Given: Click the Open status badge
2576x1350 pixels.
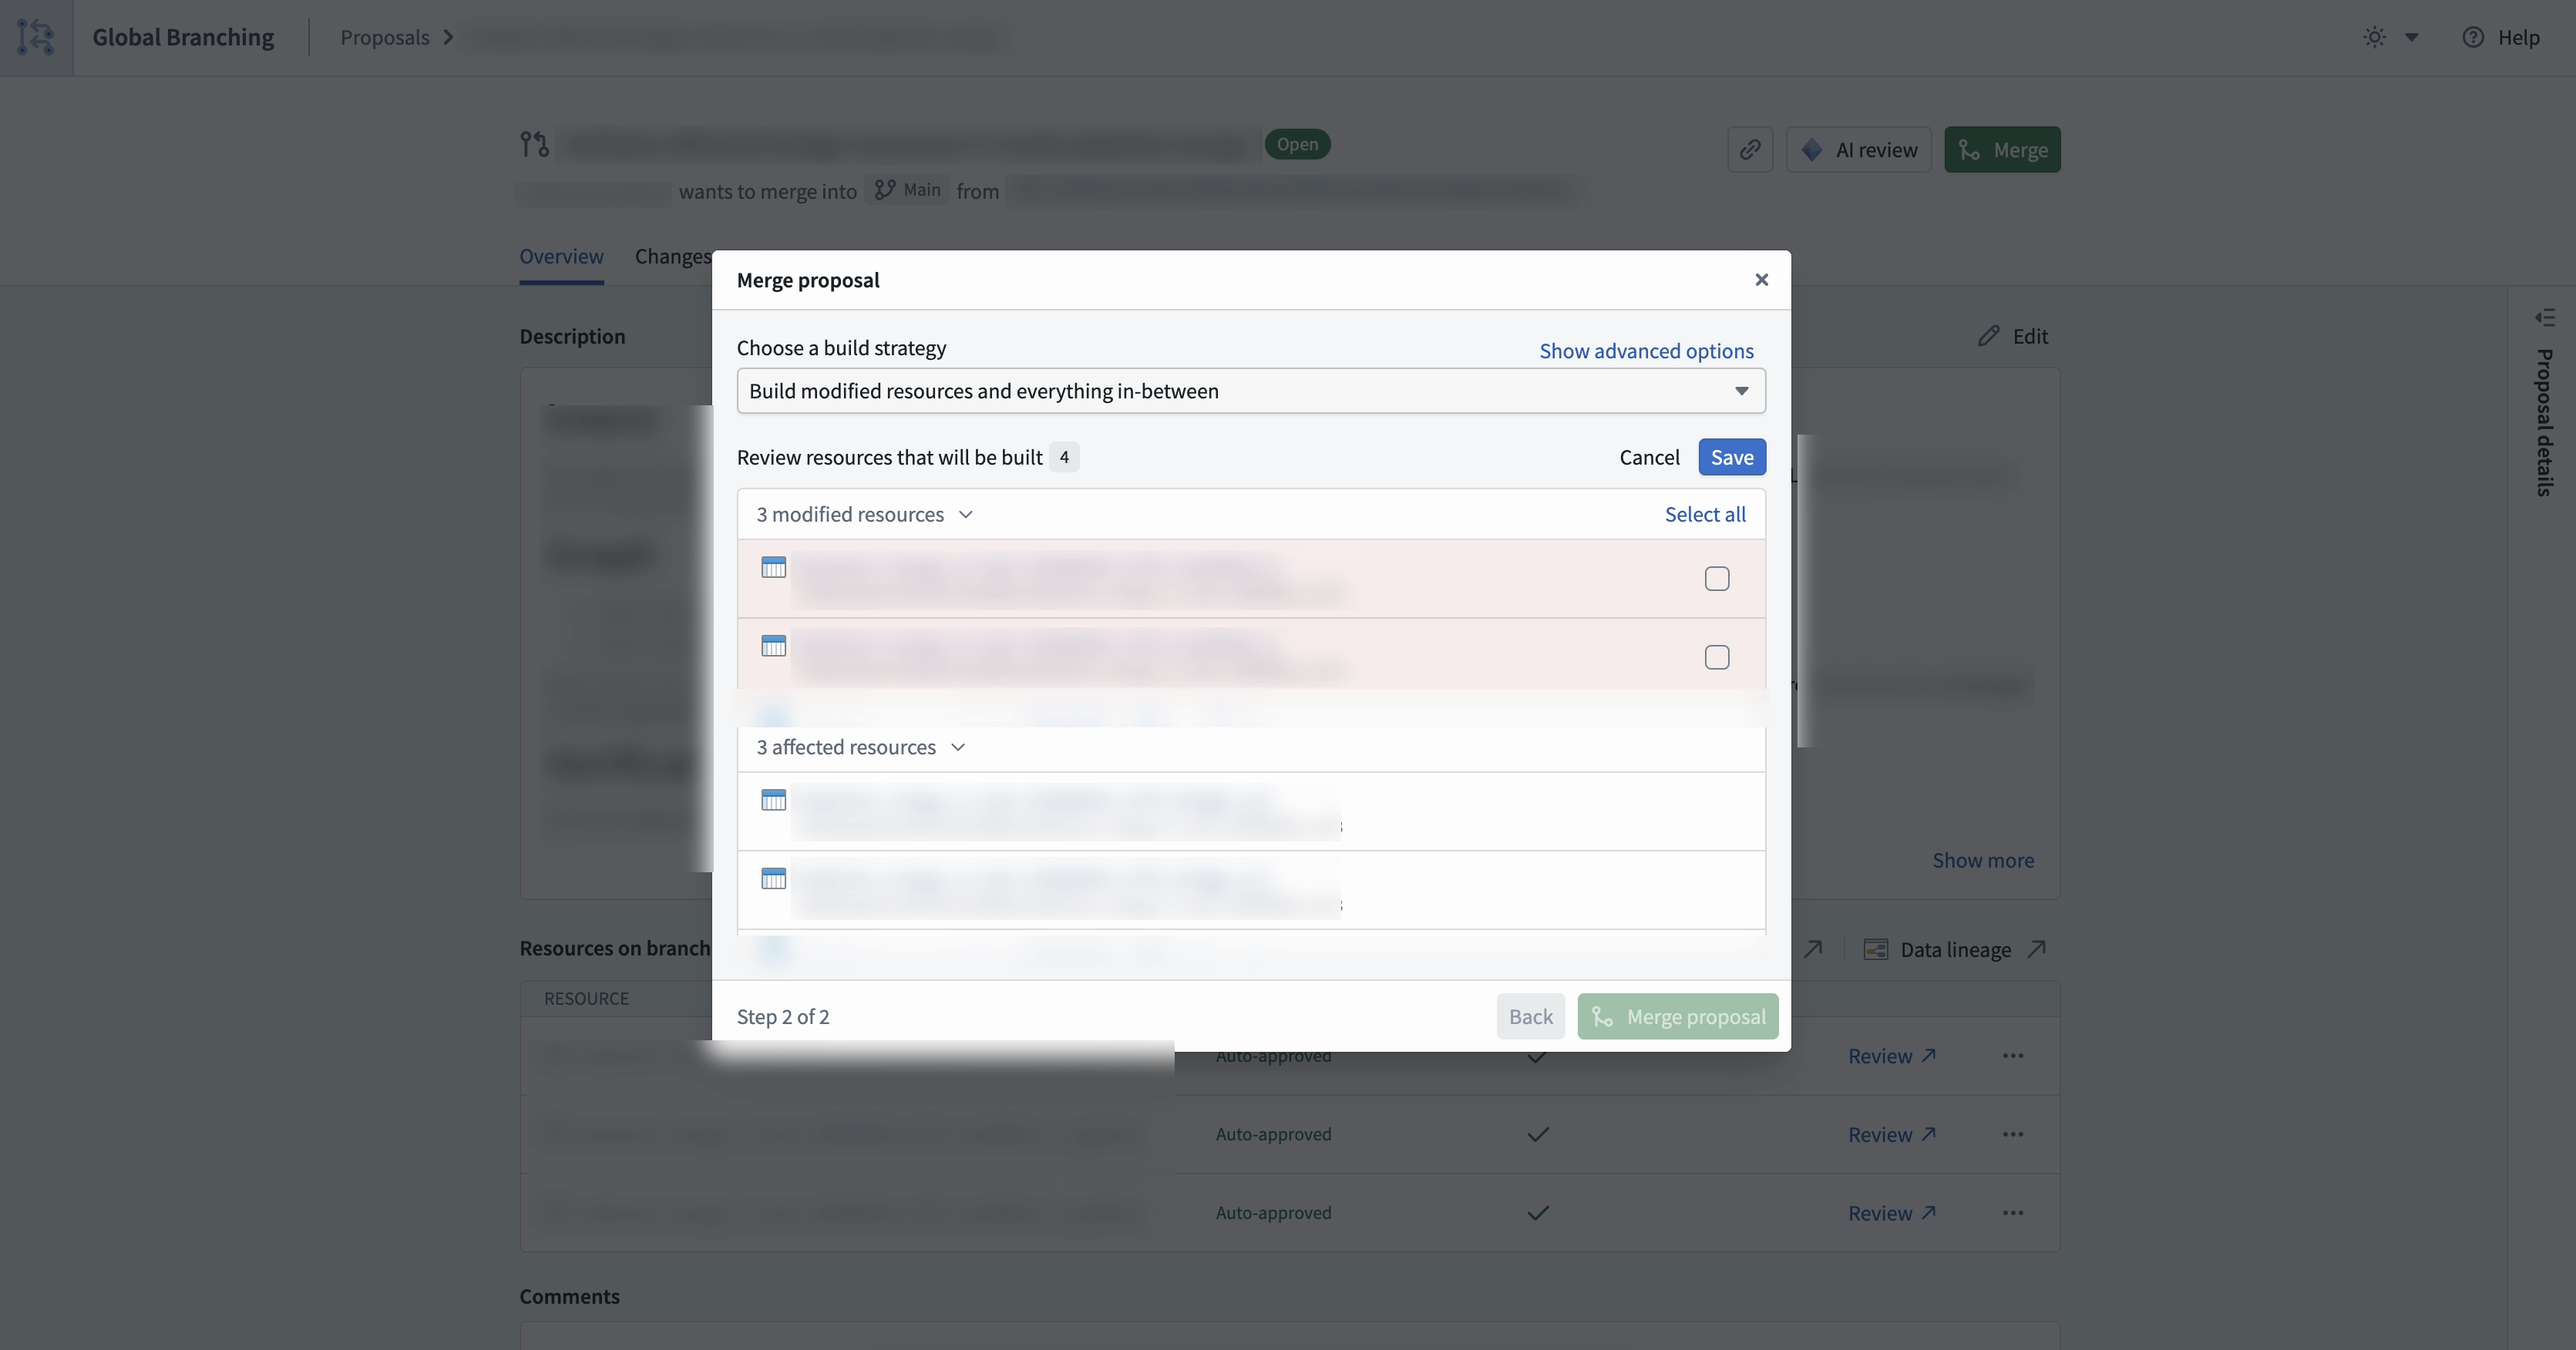Looking at the screenshot, I should click(x=1297, y=144).
